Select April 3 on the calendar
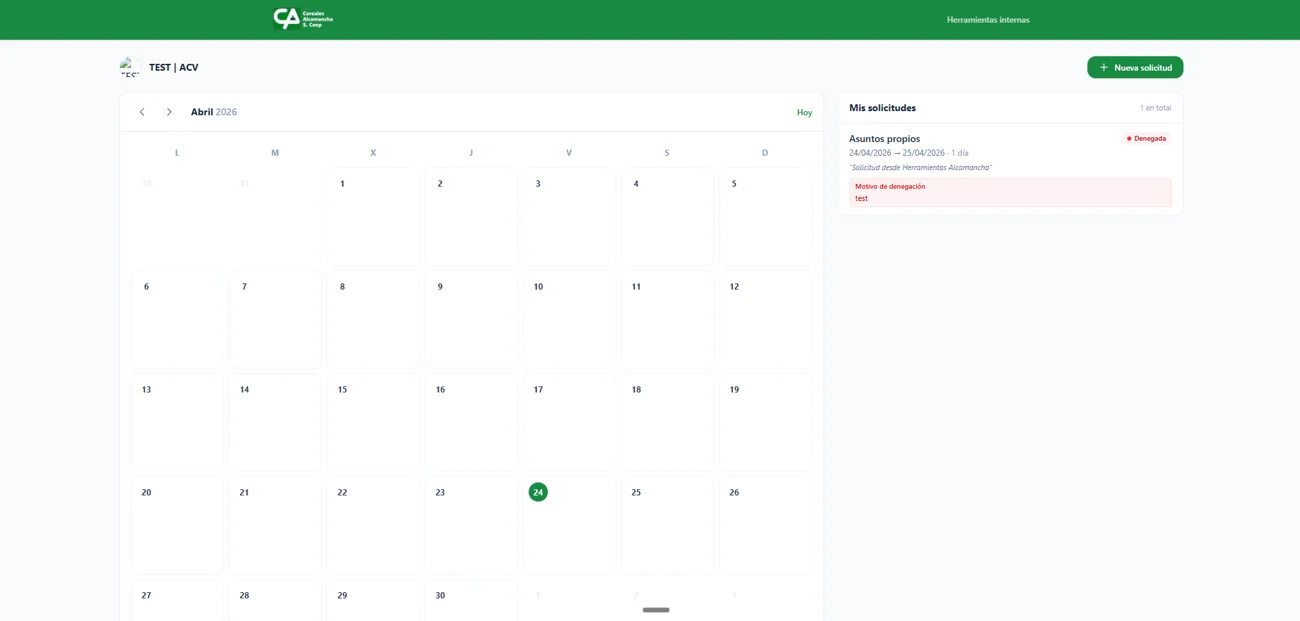Screen dimensions: 1300x621 pyautogui.click(x=569, y=217)
